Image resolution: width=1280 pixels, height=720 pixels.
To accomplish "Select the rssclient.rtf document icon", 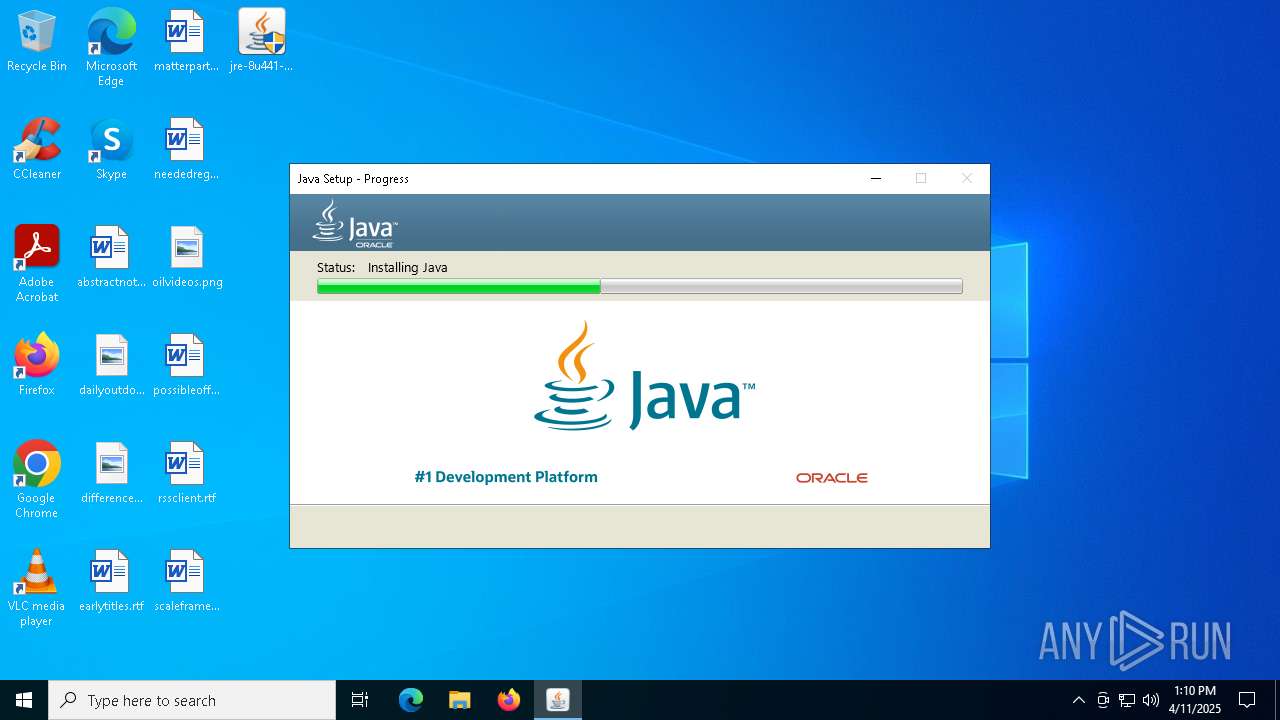I will point(186,474).
